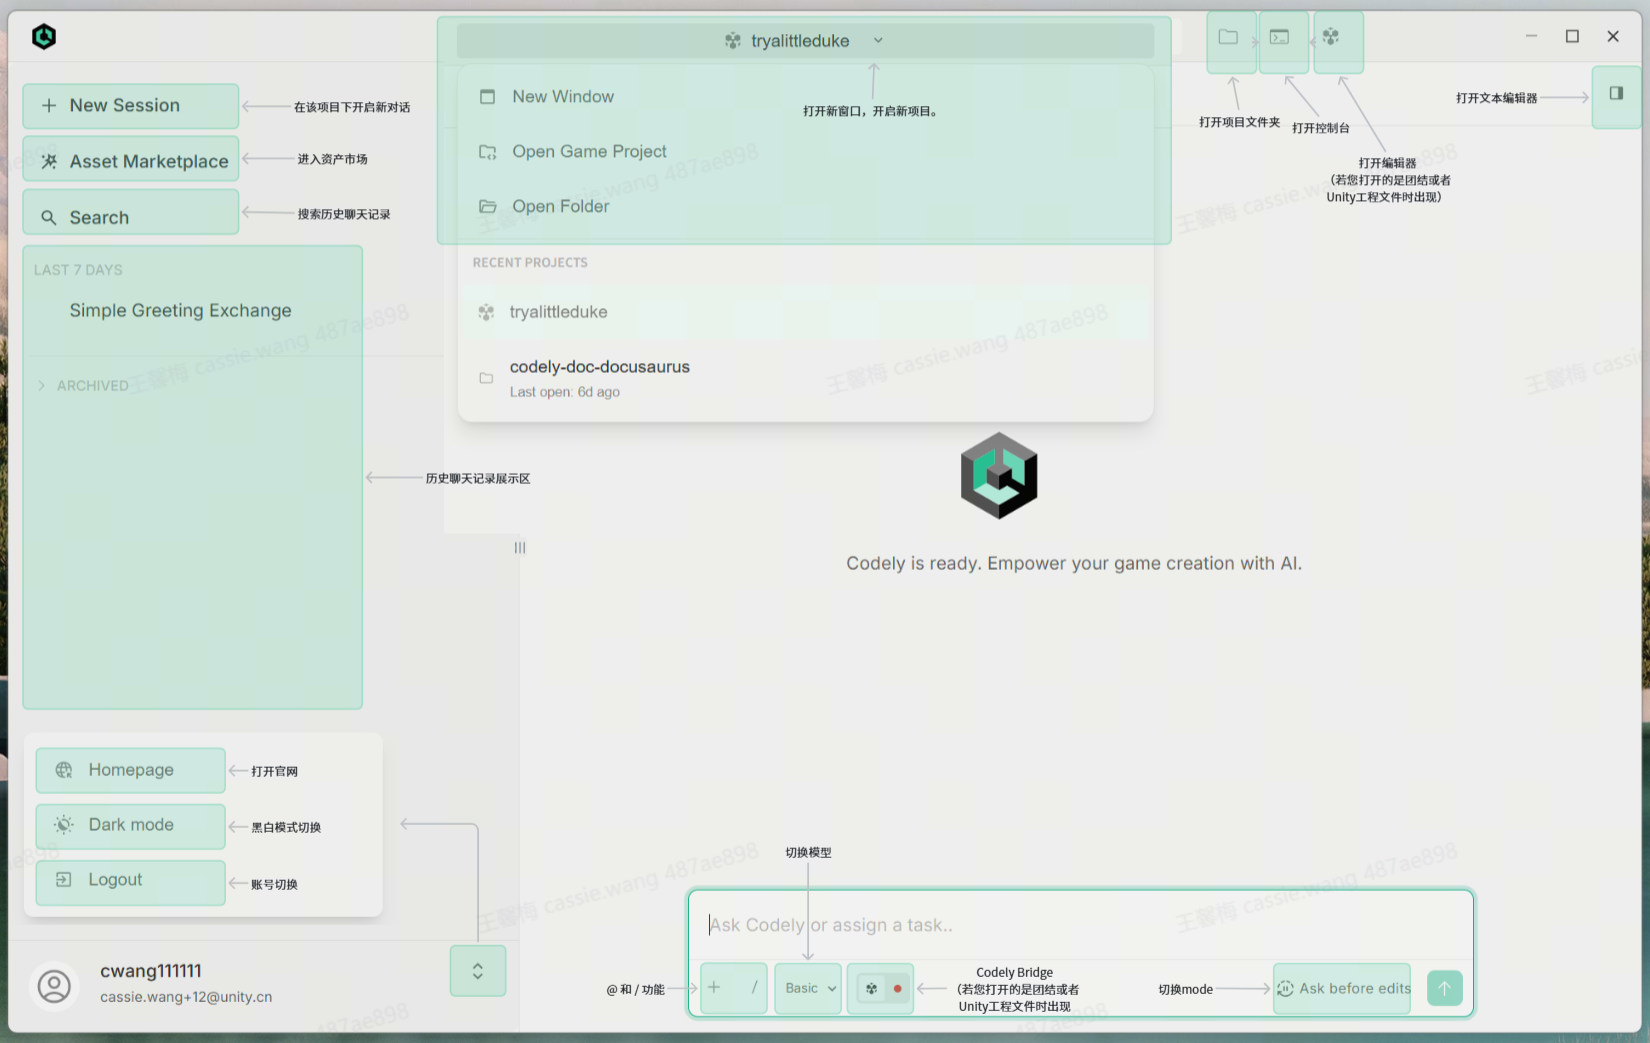Toggle the text editor side panel
The image size is (1650, 1043).
(x=1616, y=93)
